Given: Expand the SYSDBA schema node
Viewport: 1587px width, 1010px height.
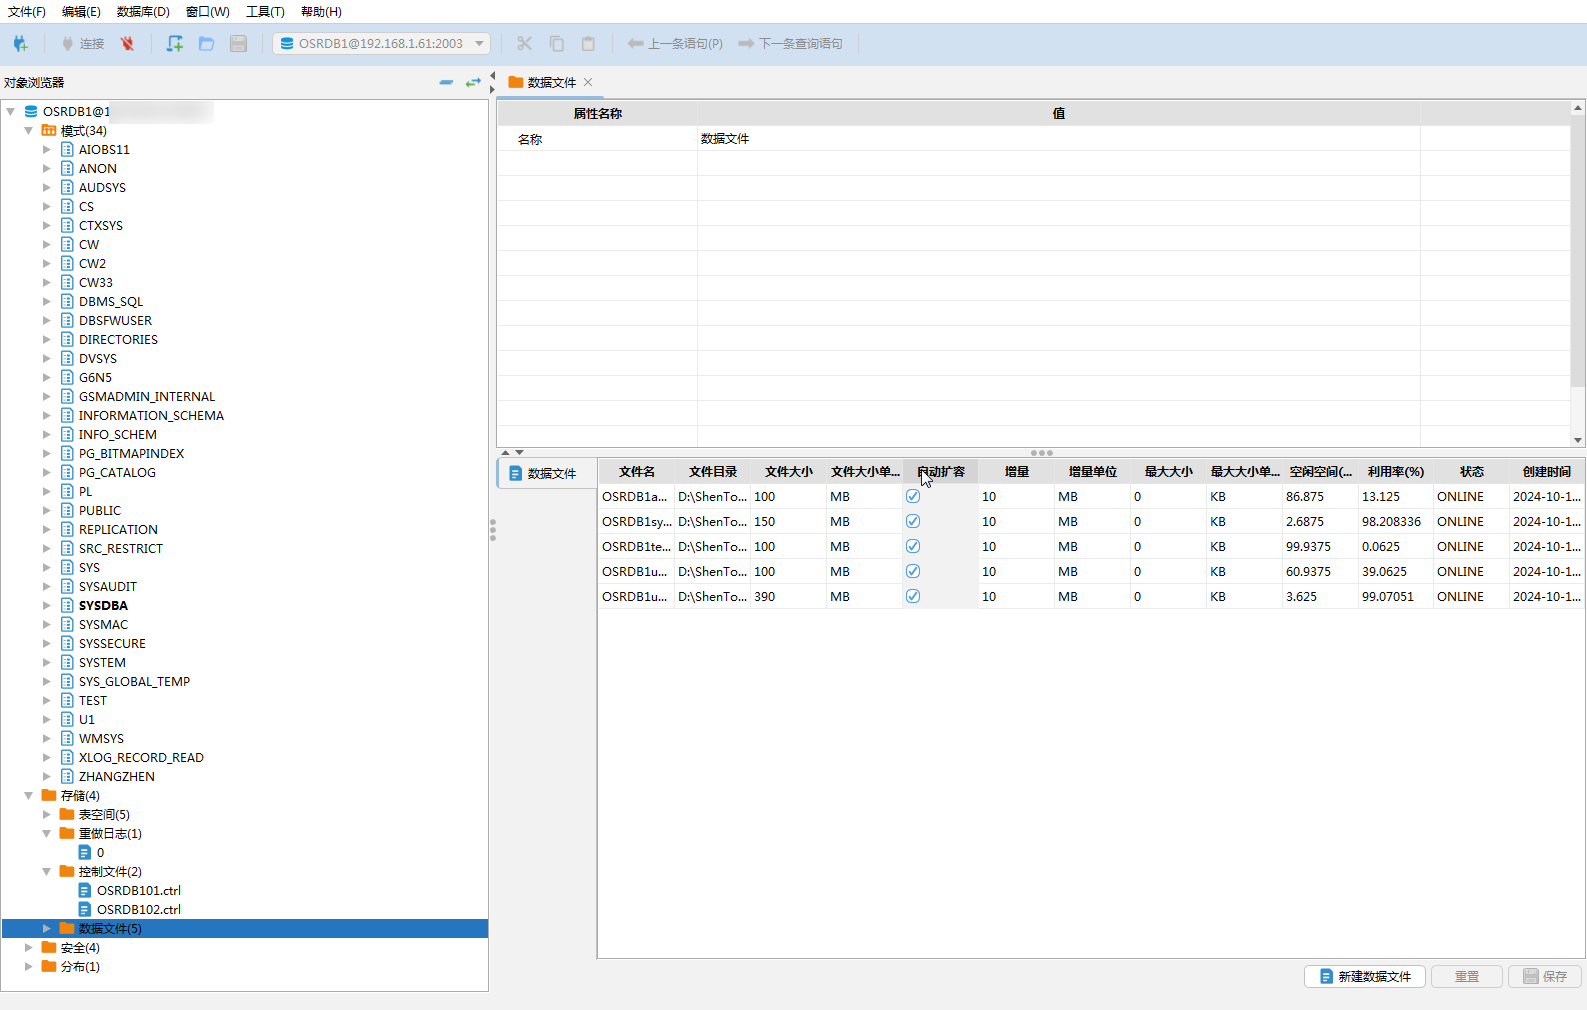Looking at the screenshot, I should point(47,605).
